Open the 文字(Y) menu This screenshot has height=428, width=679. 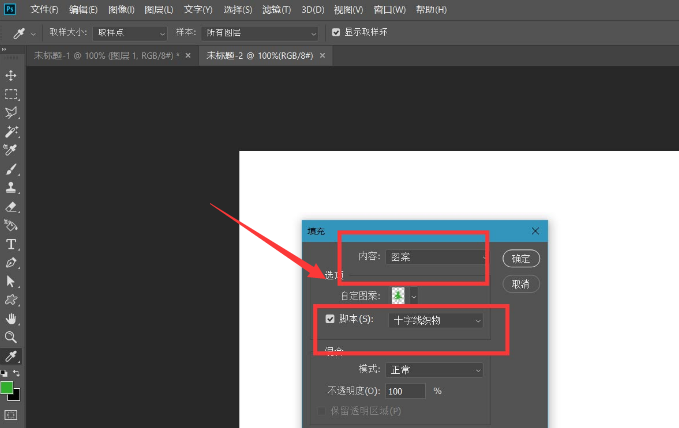click(198, 10)
